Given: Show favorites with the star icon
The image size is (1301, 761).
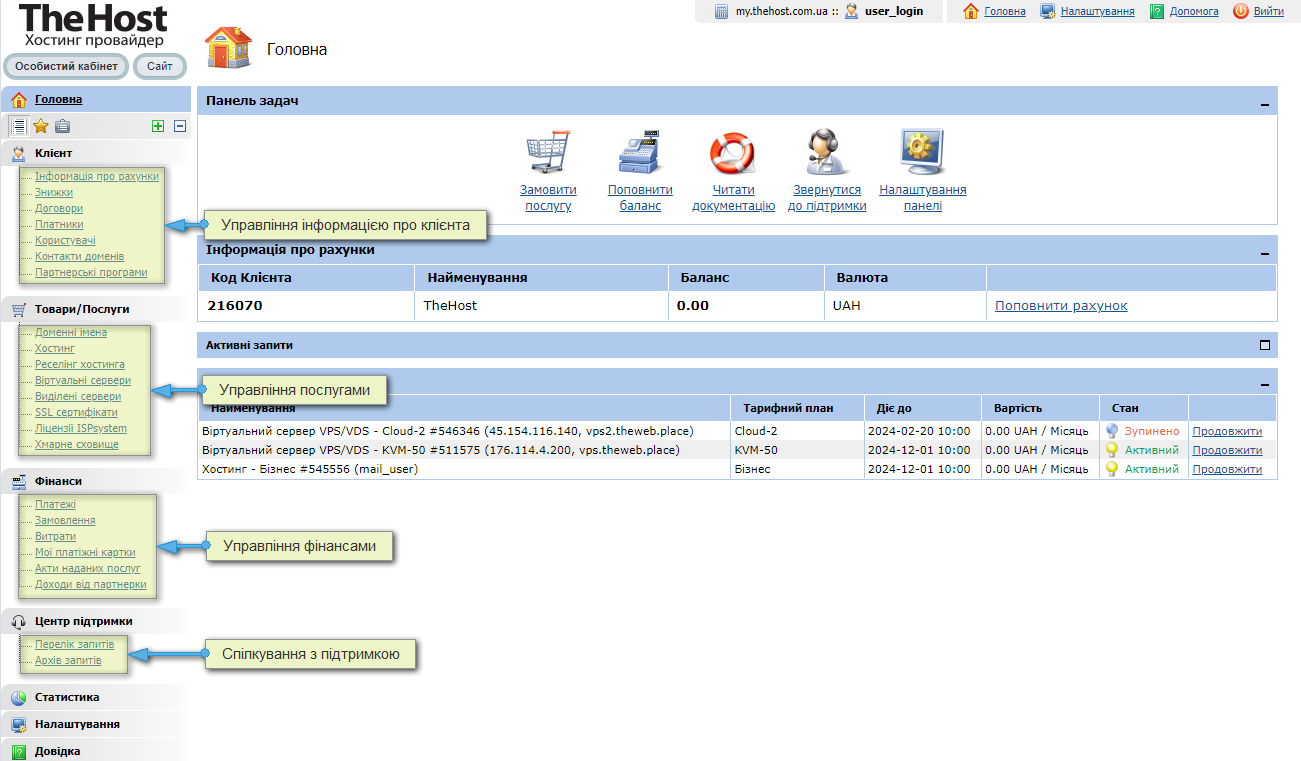Looking at the screenshot, I should [41, 126].
